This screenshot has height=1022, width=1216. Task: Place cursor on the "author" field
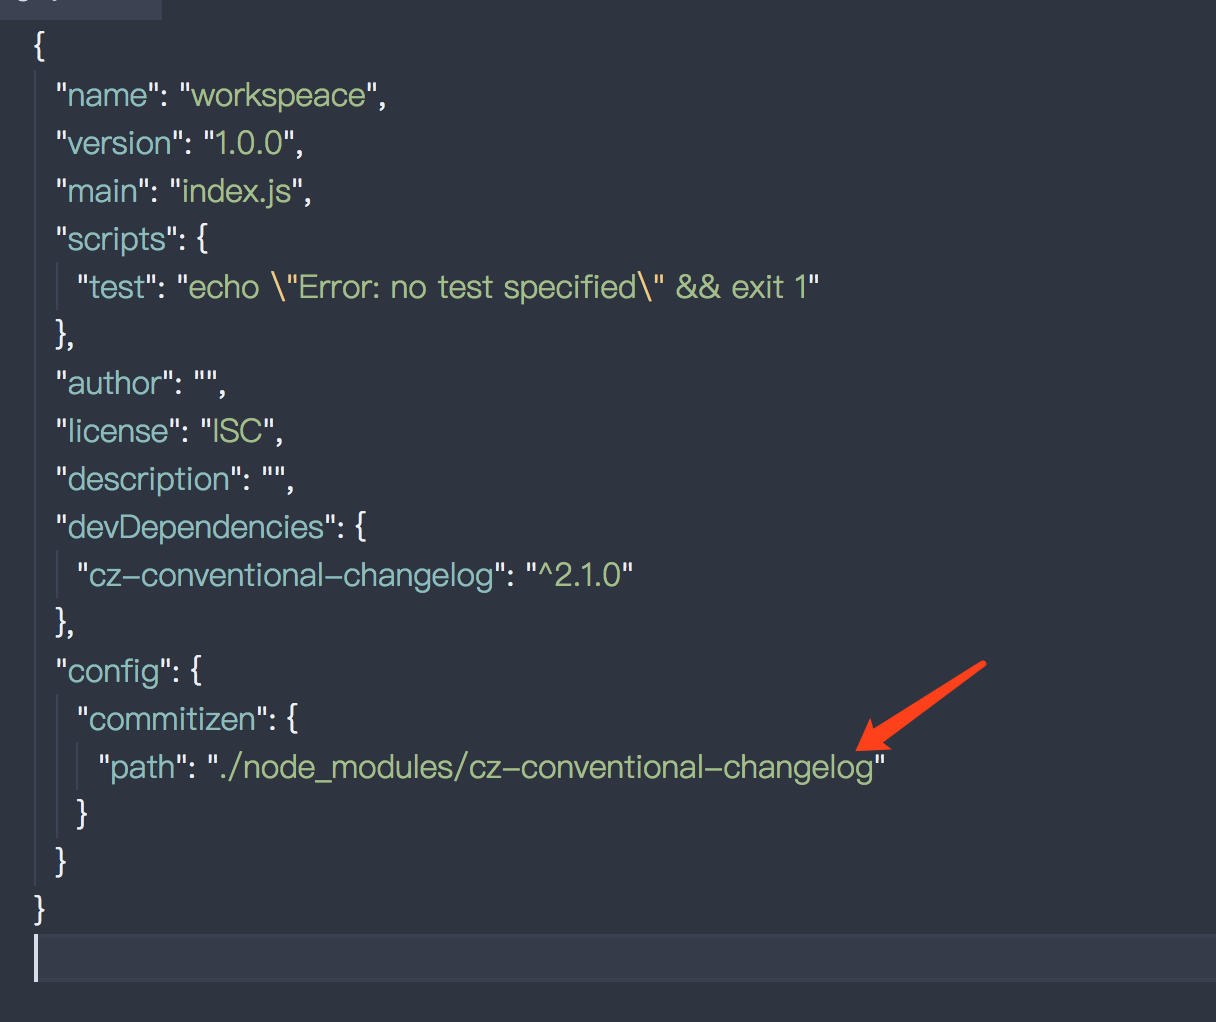click(x=110, y=382)
